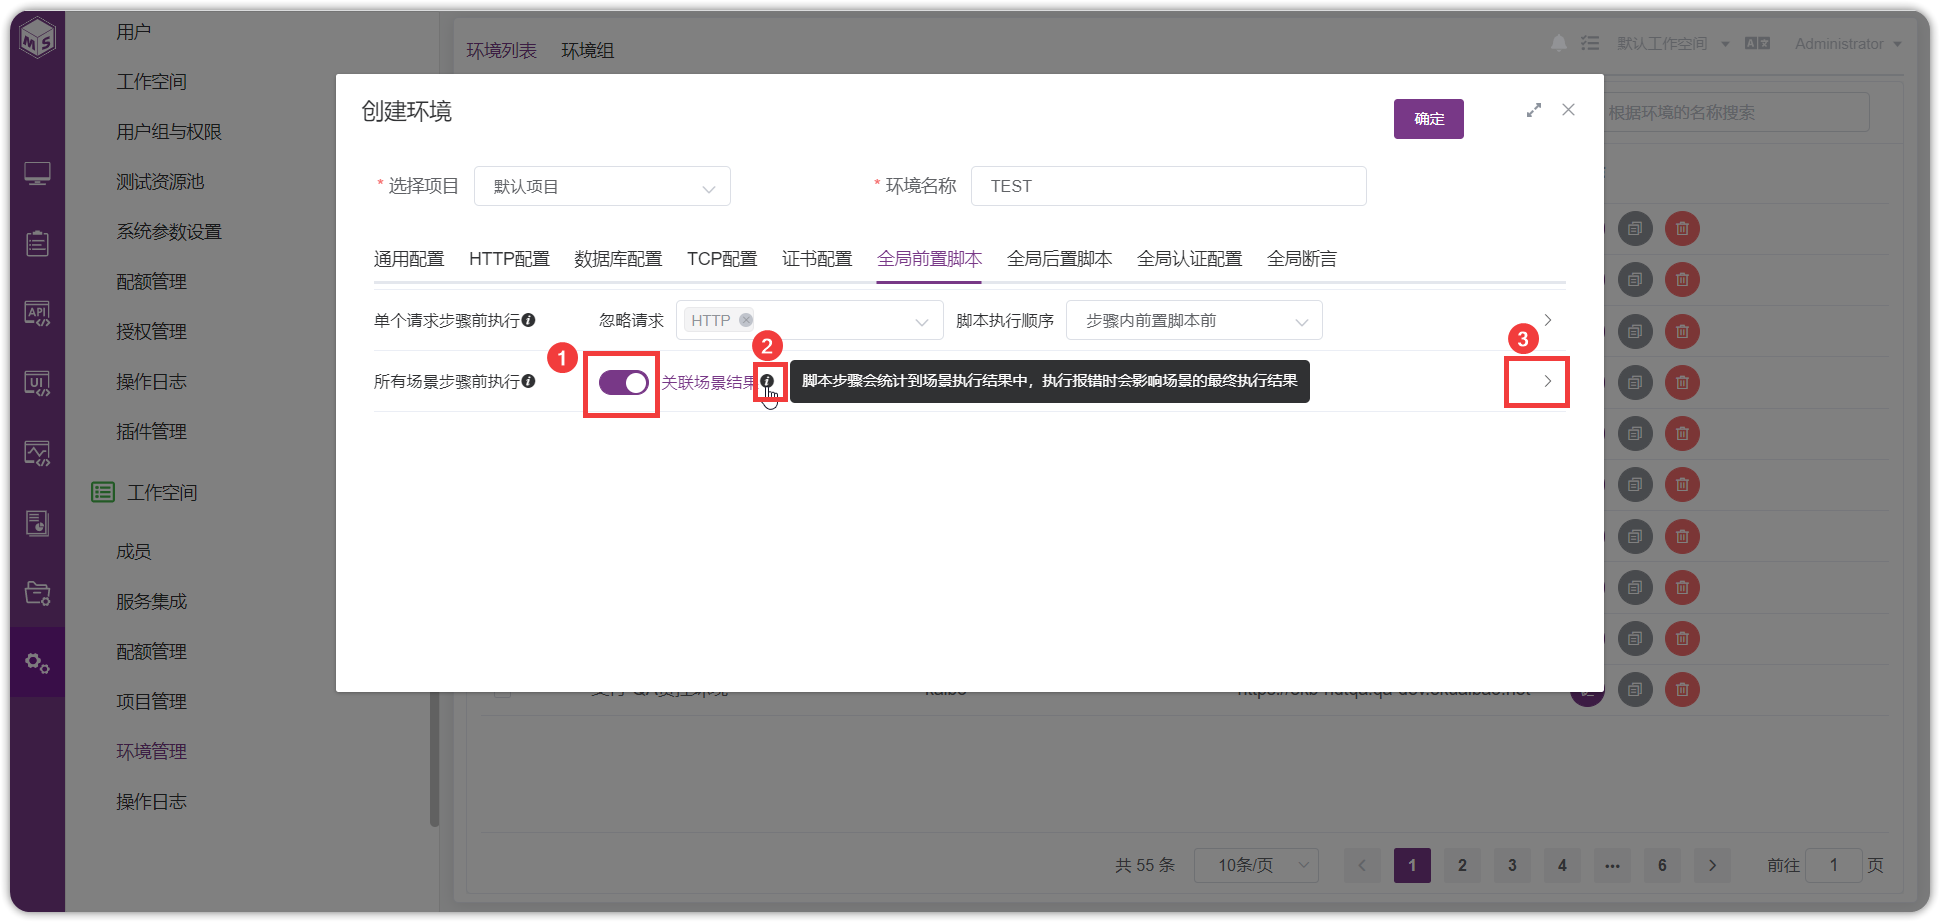Open the 脚本执行顺序 dropdown
The height and width of the screenshot is (922, 1940).
pyautogui.click(x=1194, y=320)
